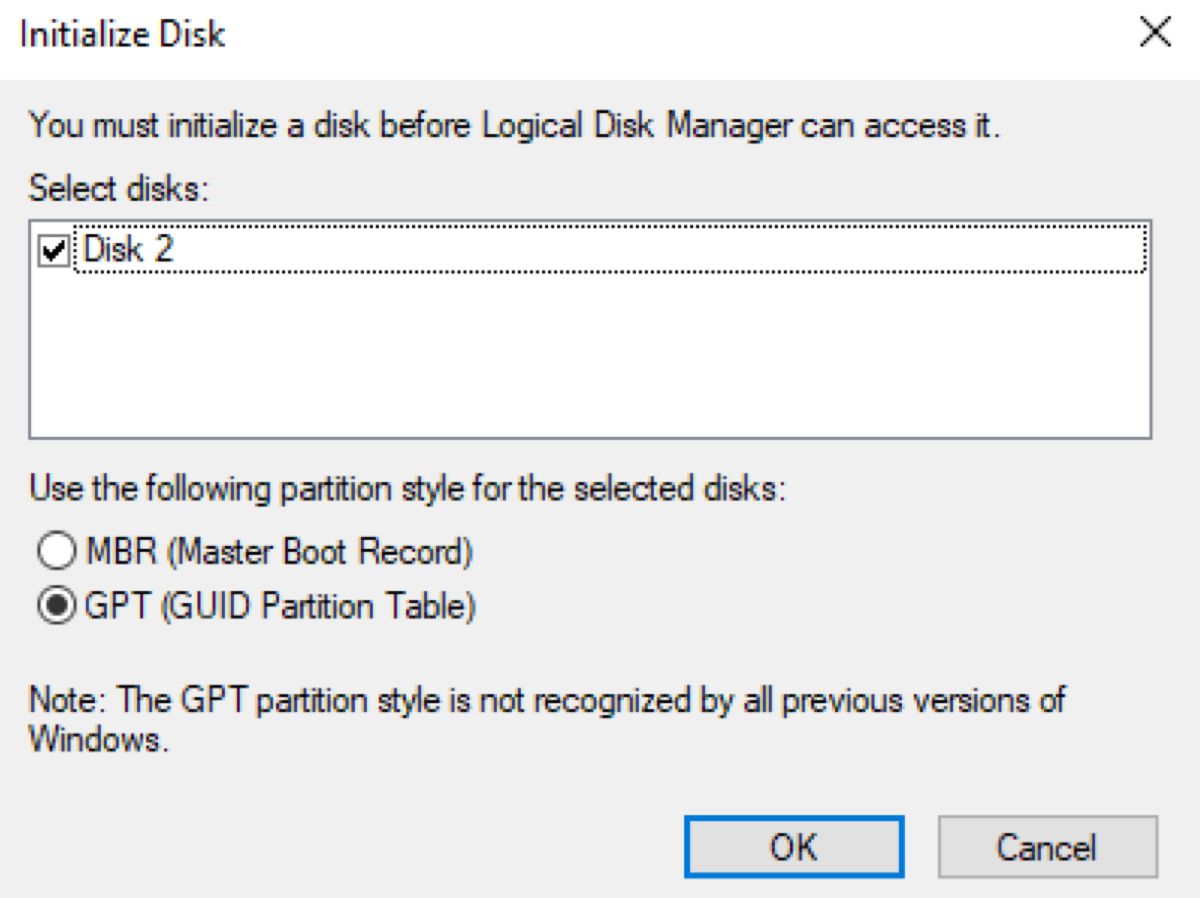Close the Initialize Disk window with X
This screenshot has height=898, width=1200.
coord(1155,34)
